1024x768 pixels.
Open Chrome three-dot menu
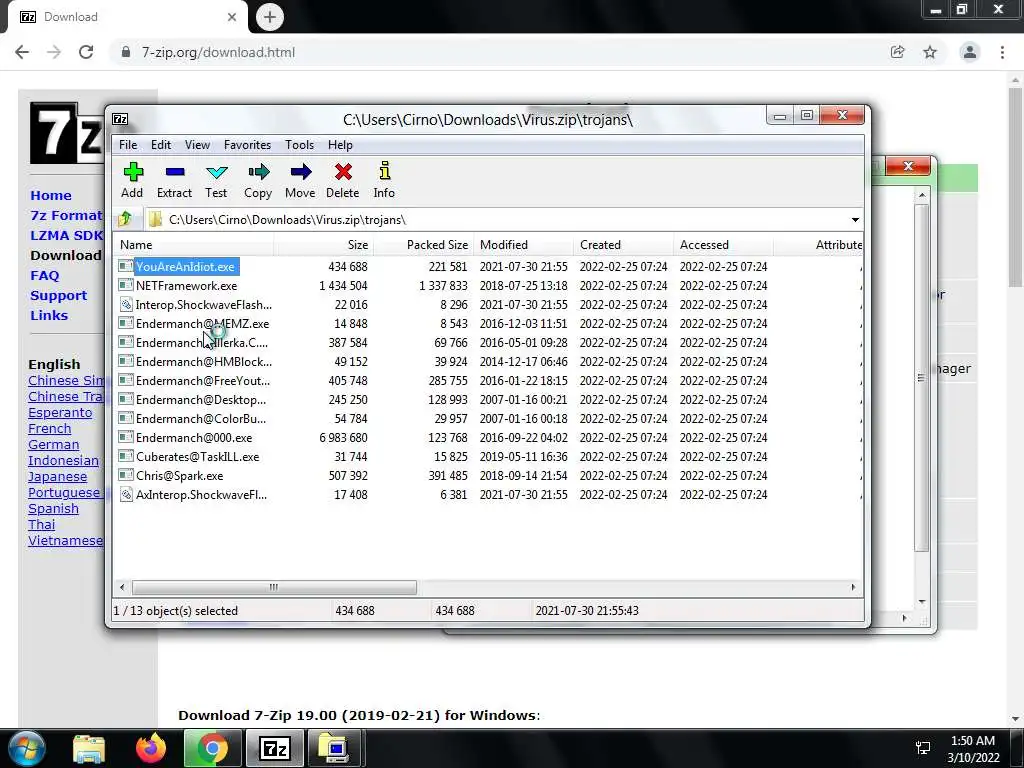(1002, 52)
